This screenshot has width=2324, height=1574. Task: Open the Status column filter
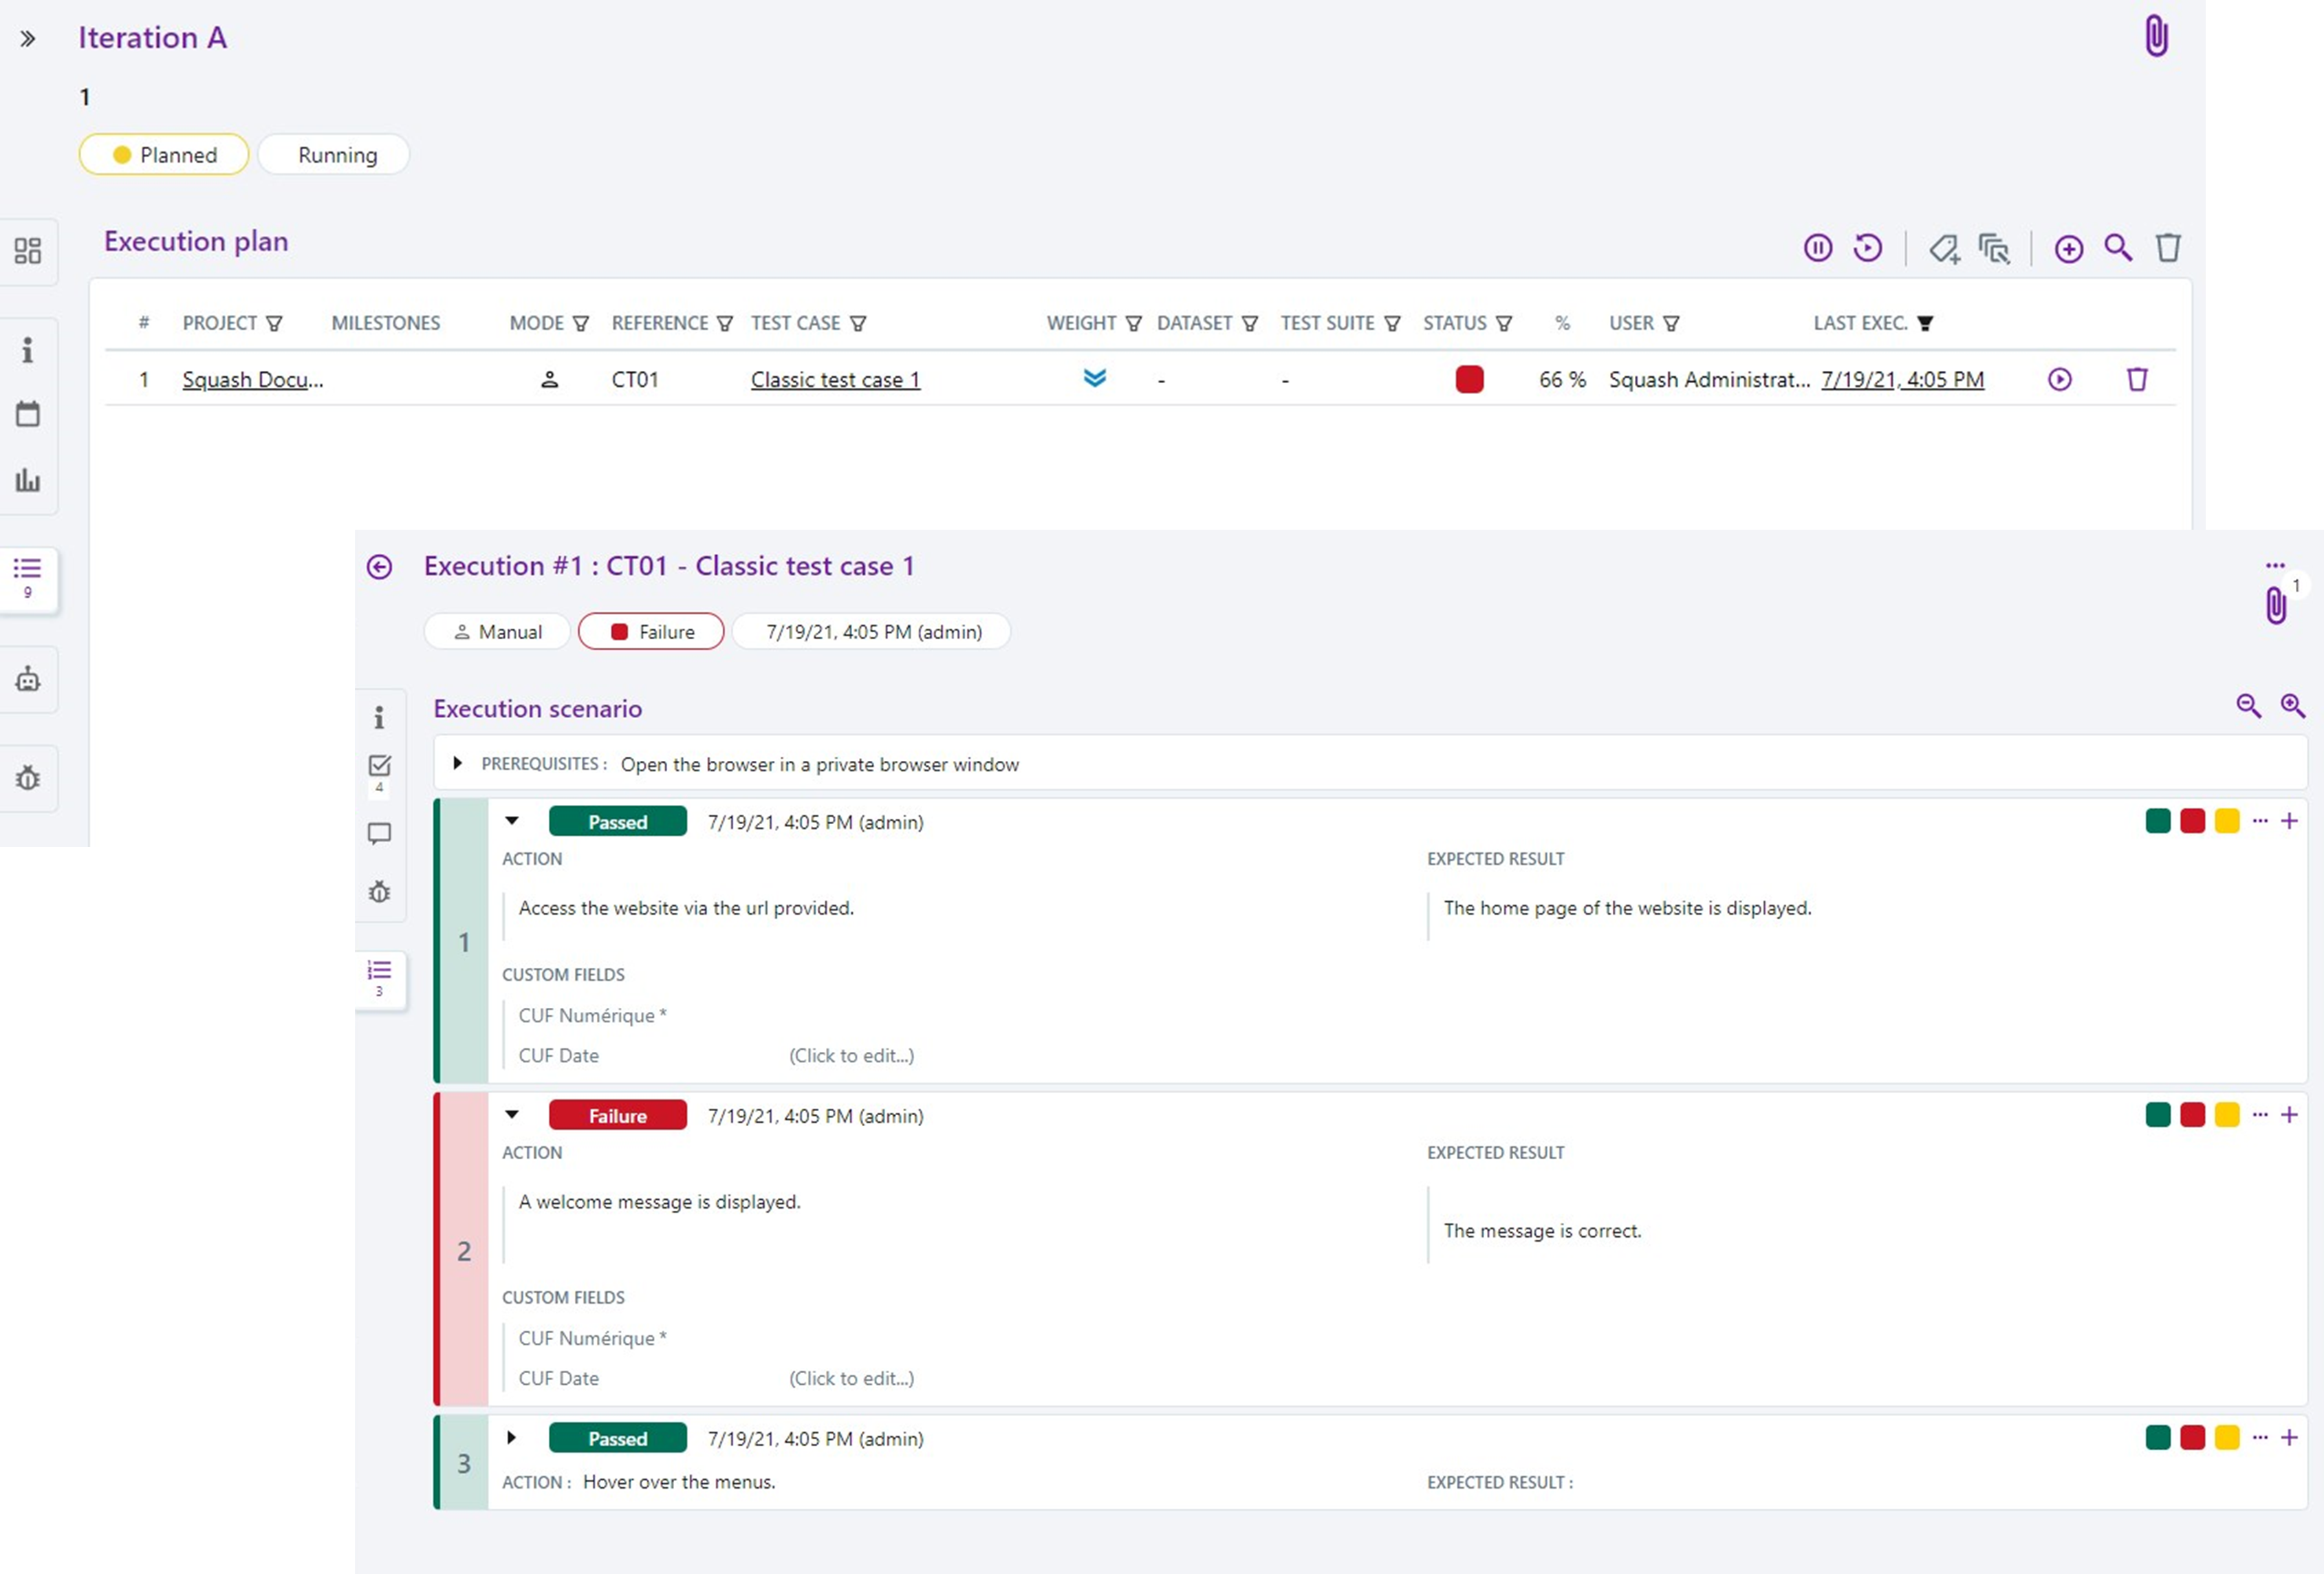1503,324
